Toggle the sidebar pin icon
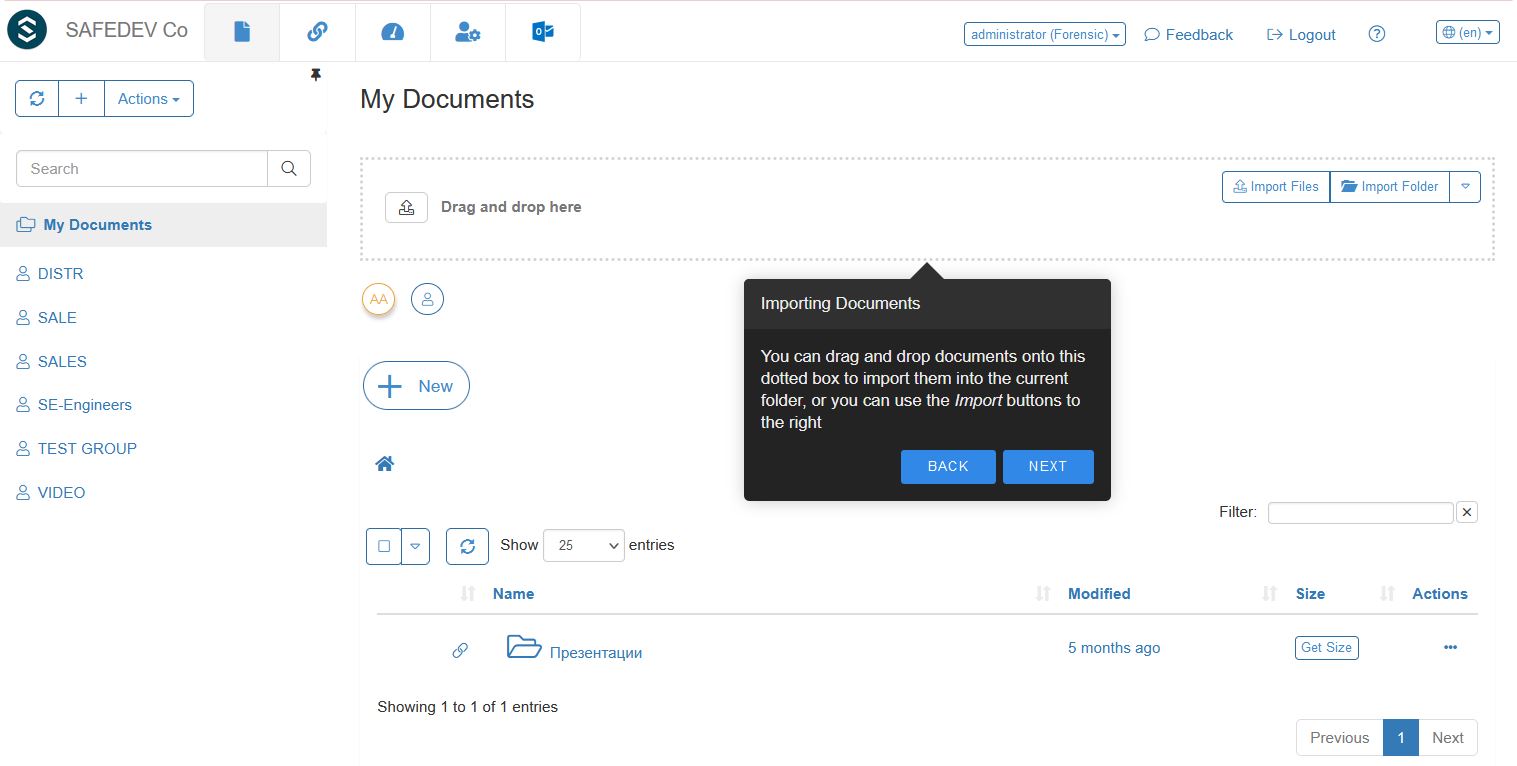 click(x=316, y=75)
